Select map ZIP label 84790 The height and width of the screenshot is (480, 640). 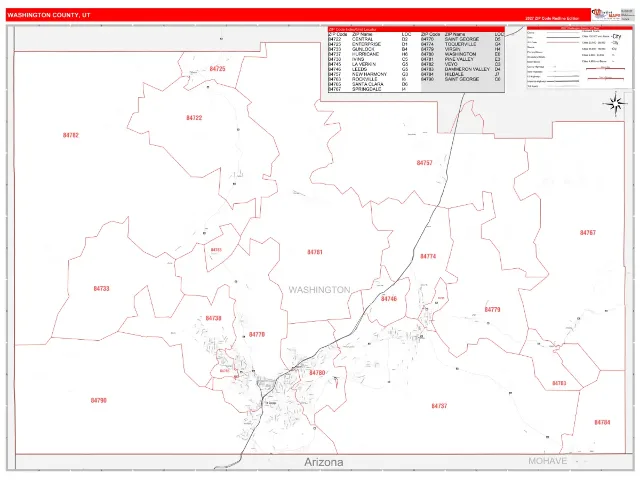98,400
